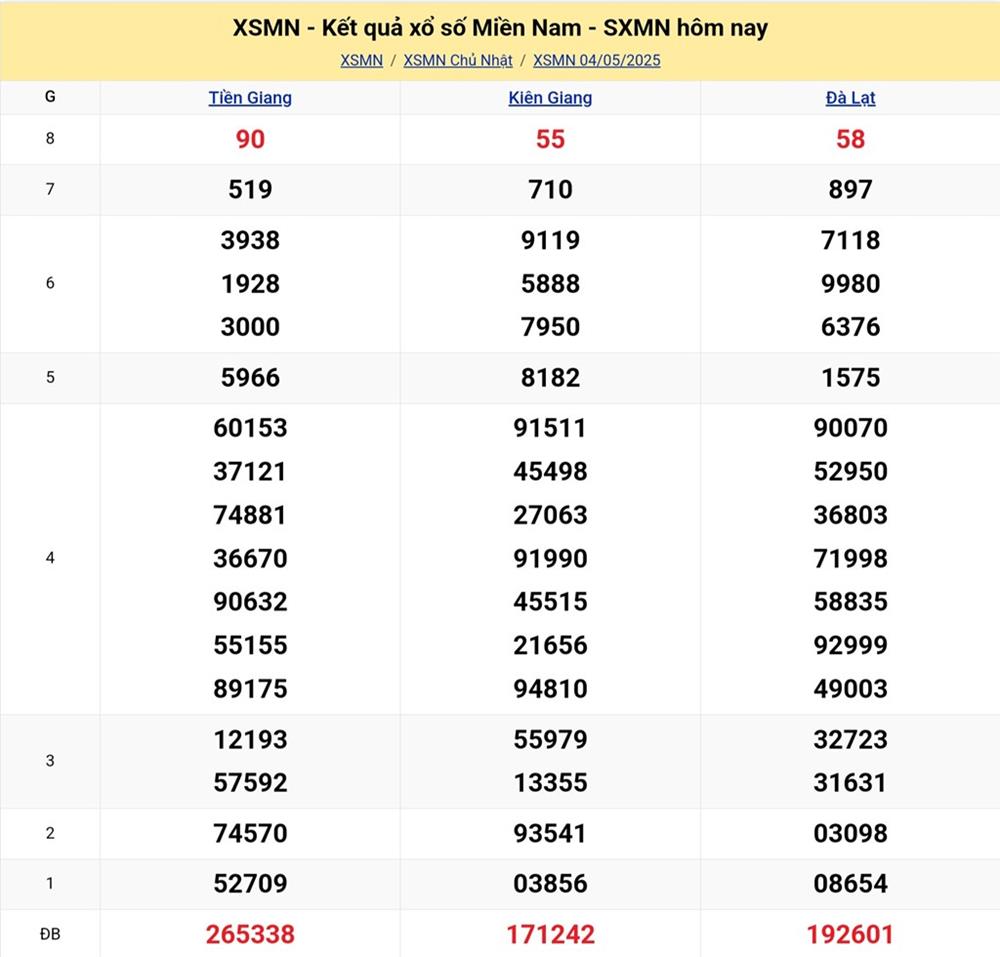Open the XSMN 04/05/2025 breadcrumb link

(x=597, y=60)
